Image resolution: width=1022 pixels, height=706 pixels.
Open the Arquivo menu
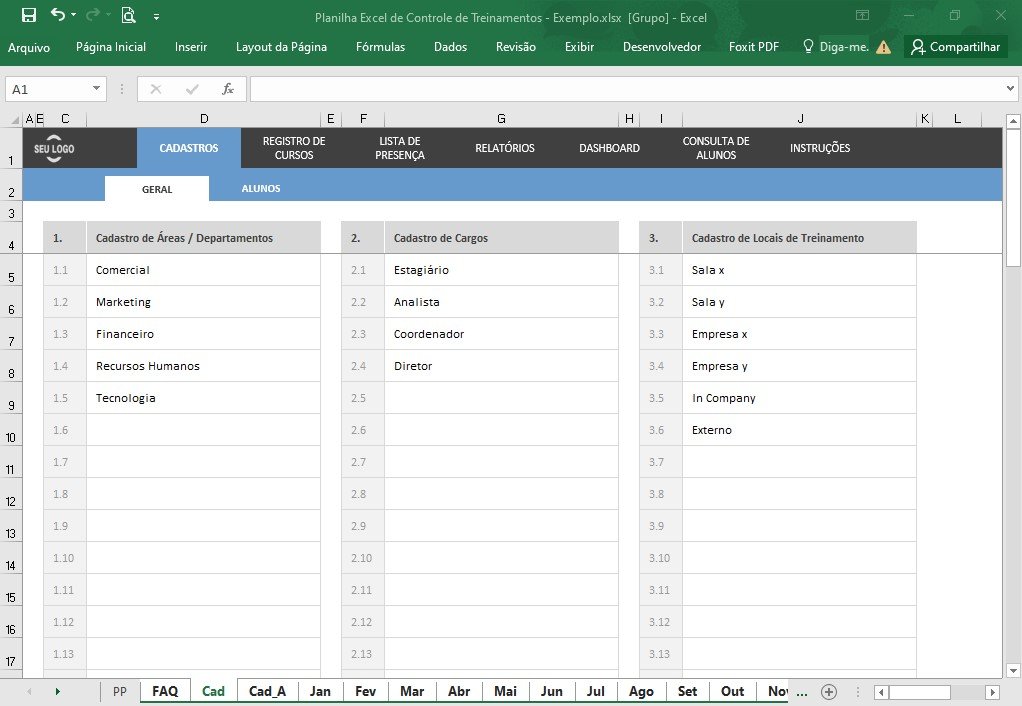pos(29,47)
